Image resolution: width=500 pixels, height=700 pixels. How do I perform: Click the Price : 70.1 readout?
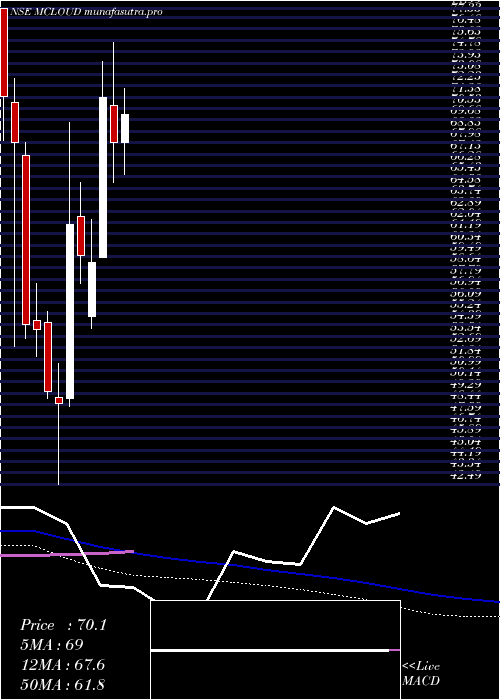click(x=63, y=625)
